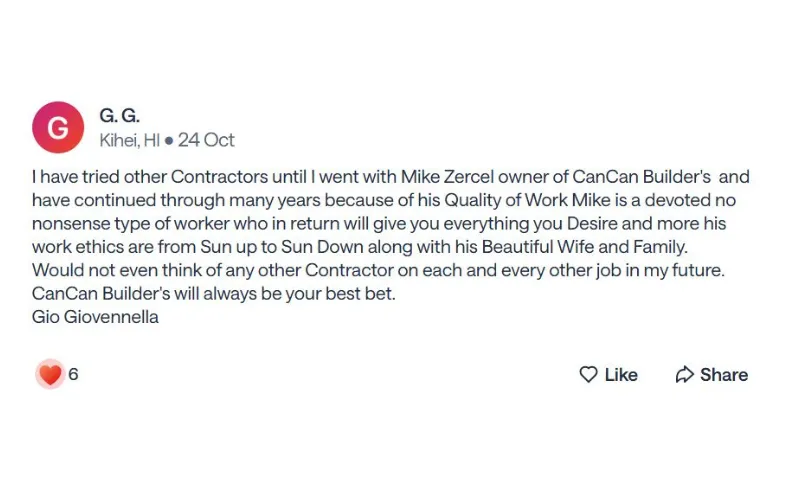Click the Share button label
This screenshot has width=800, height=500.
click(x=723, y=375)
